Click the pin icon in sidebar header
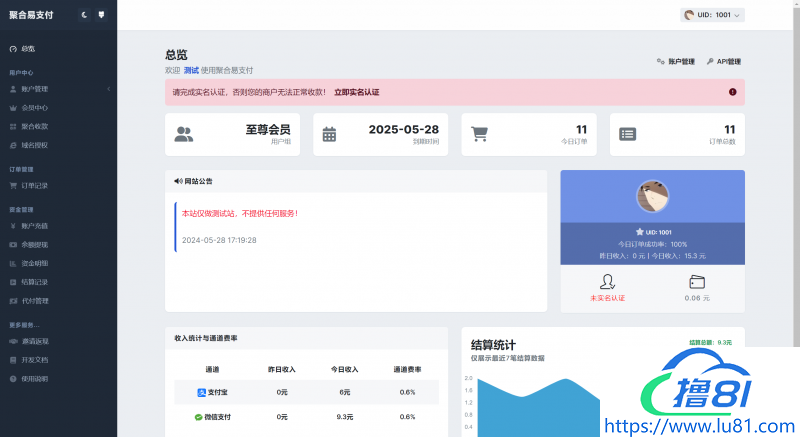The height and width of the screenshot is (437, 800). (x=101, y=15)
